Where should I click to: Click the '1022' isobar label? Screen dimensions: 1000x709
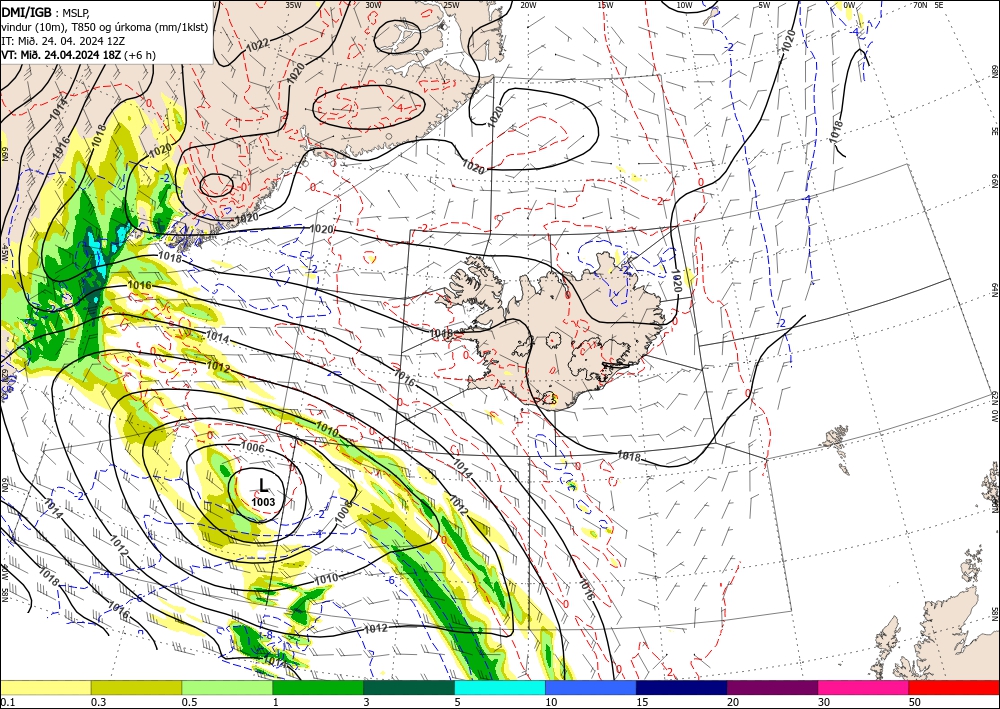(257, 45)
